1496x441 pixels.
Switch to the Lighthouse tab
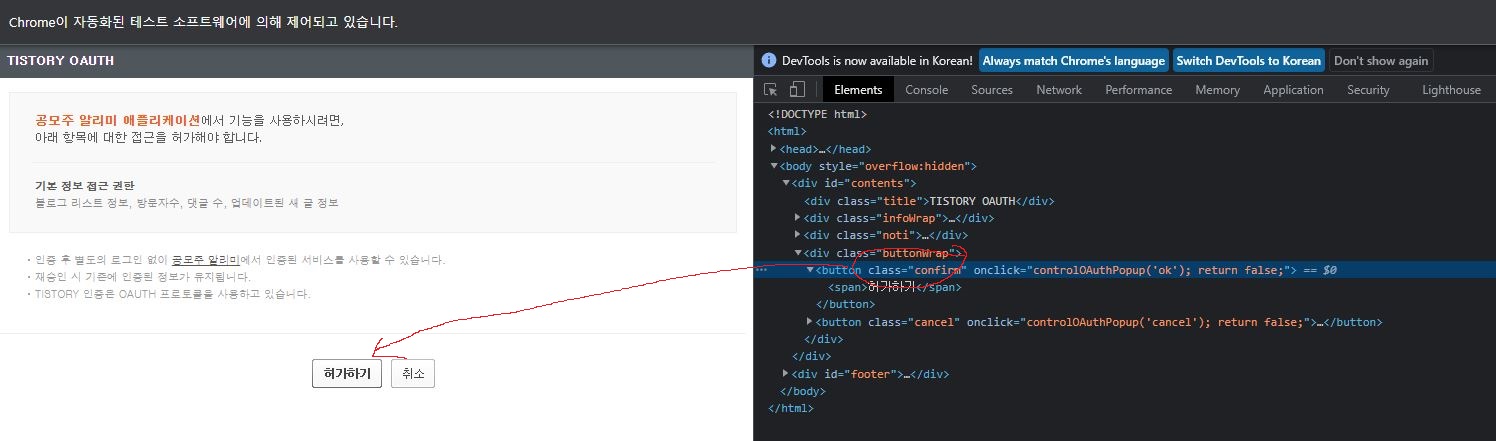[1451, 89]
